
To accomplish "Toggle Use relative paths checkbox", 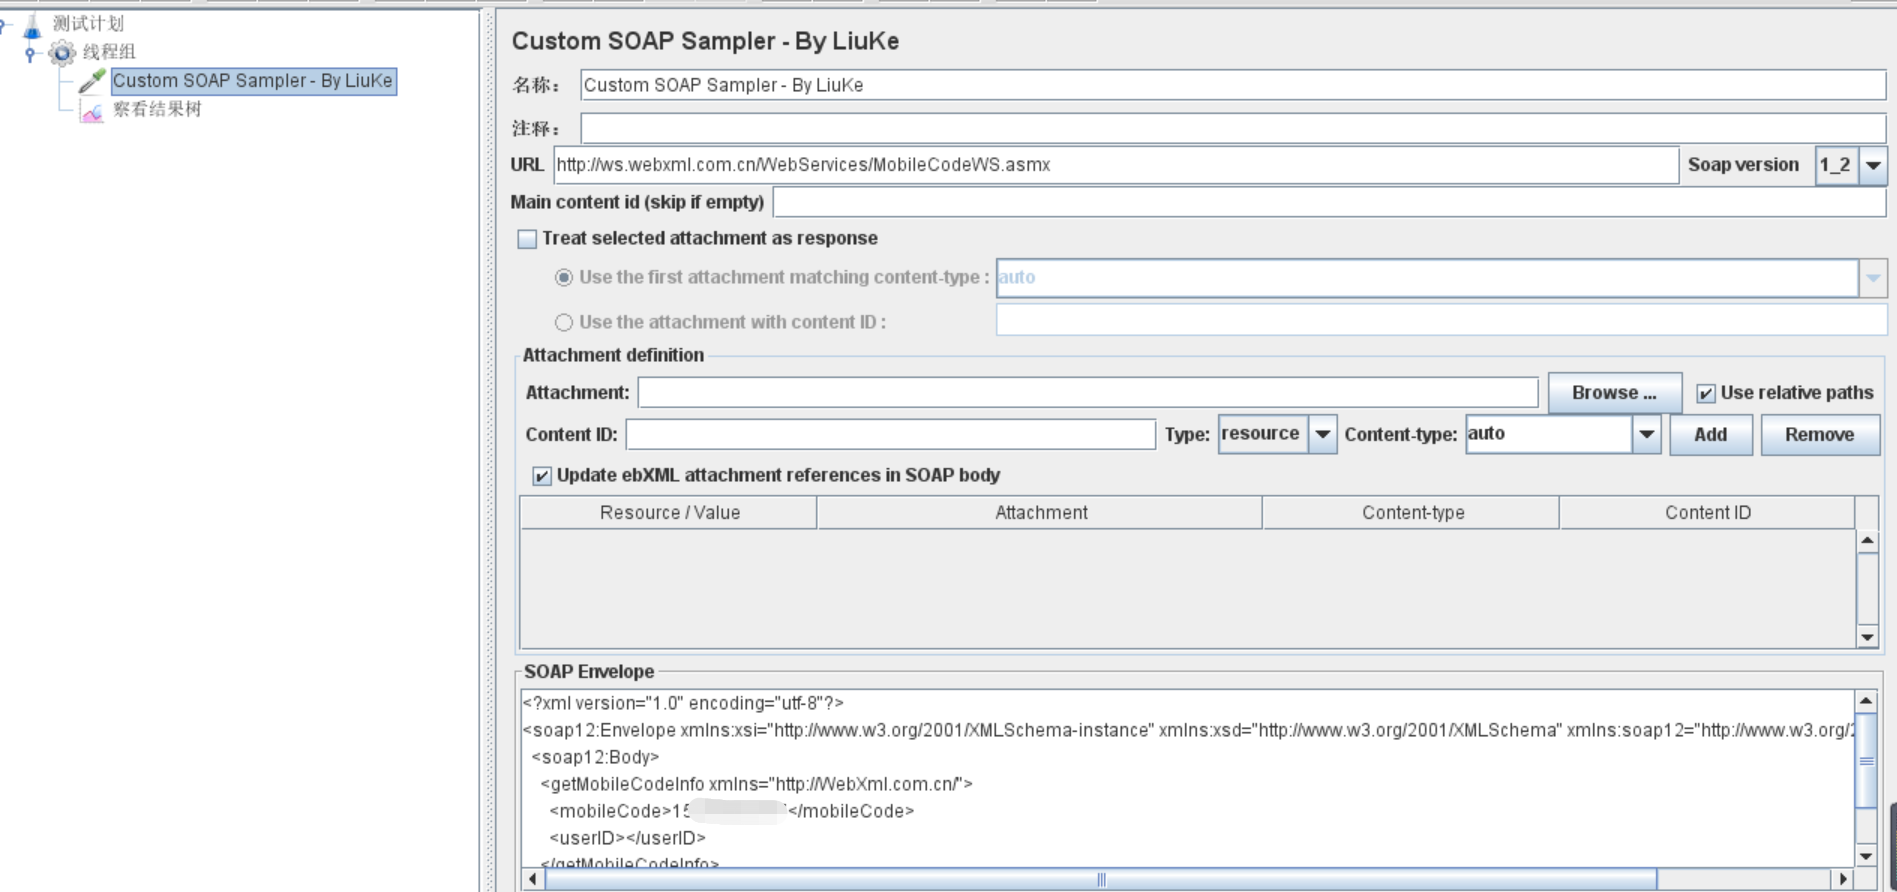I will (1706, 394).
